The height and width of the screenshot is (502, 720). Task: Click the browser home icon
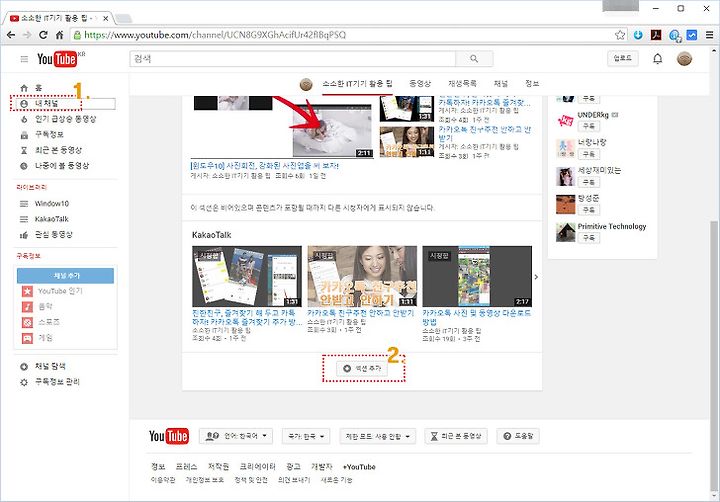[x=59, y=35]
